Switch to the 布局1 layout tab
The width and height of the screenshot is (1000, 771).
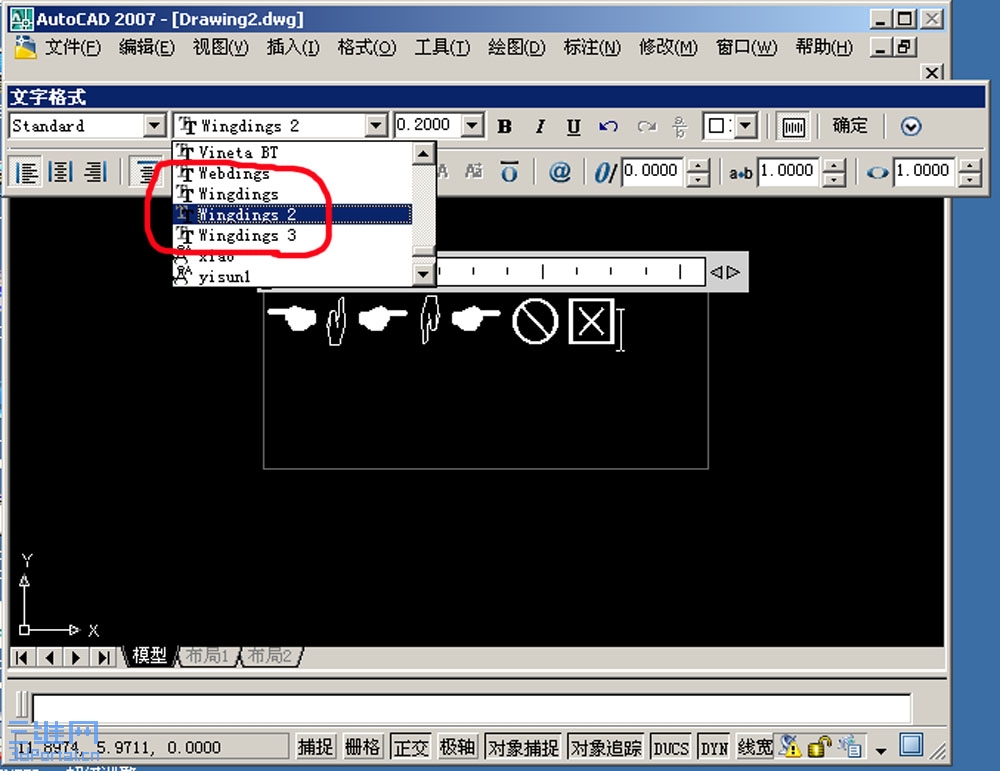point(207,656)
